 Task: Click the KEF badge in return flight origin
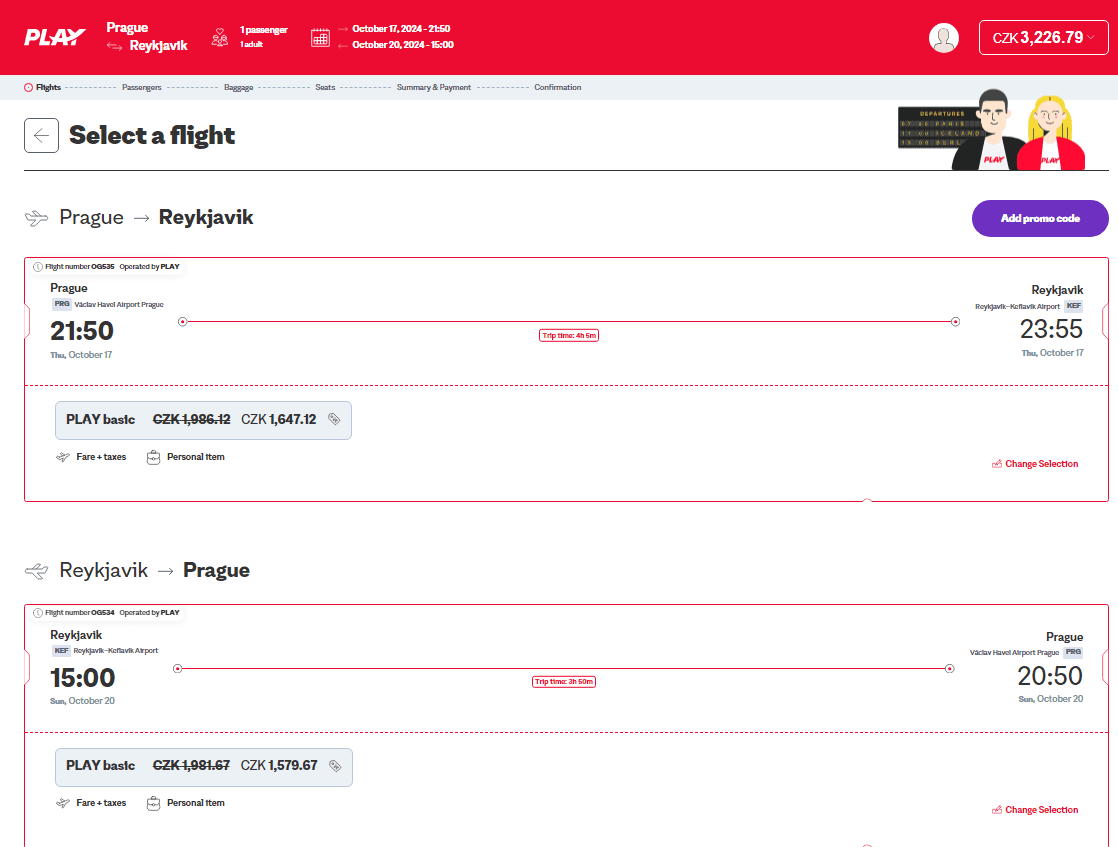tap(61, 651)
